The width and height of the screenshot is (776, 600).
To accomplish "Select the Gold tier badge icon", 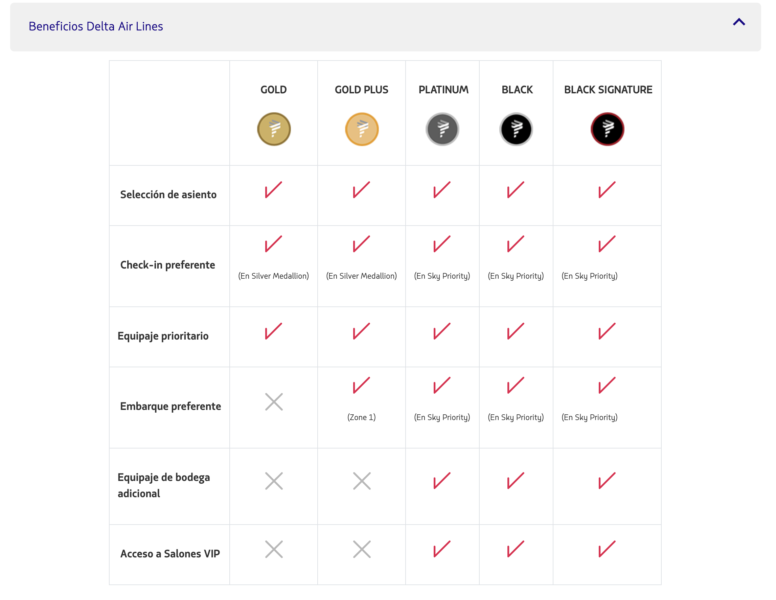I will click(274, 129).
